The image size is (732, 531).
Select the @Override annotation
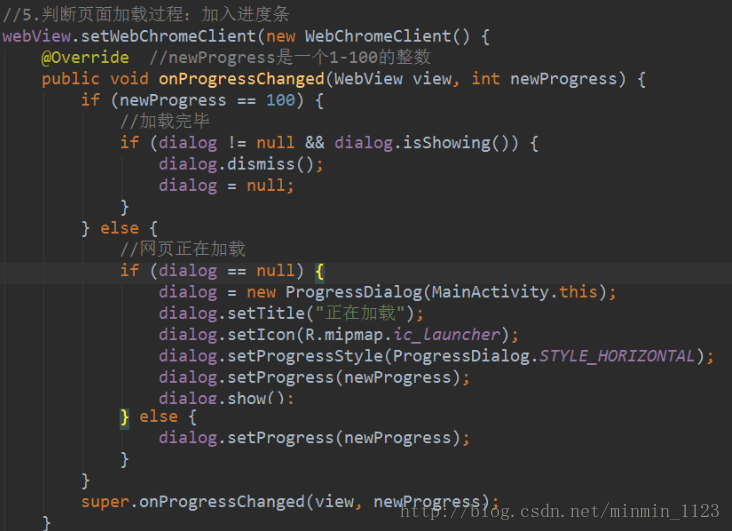[x=85, y=57]
